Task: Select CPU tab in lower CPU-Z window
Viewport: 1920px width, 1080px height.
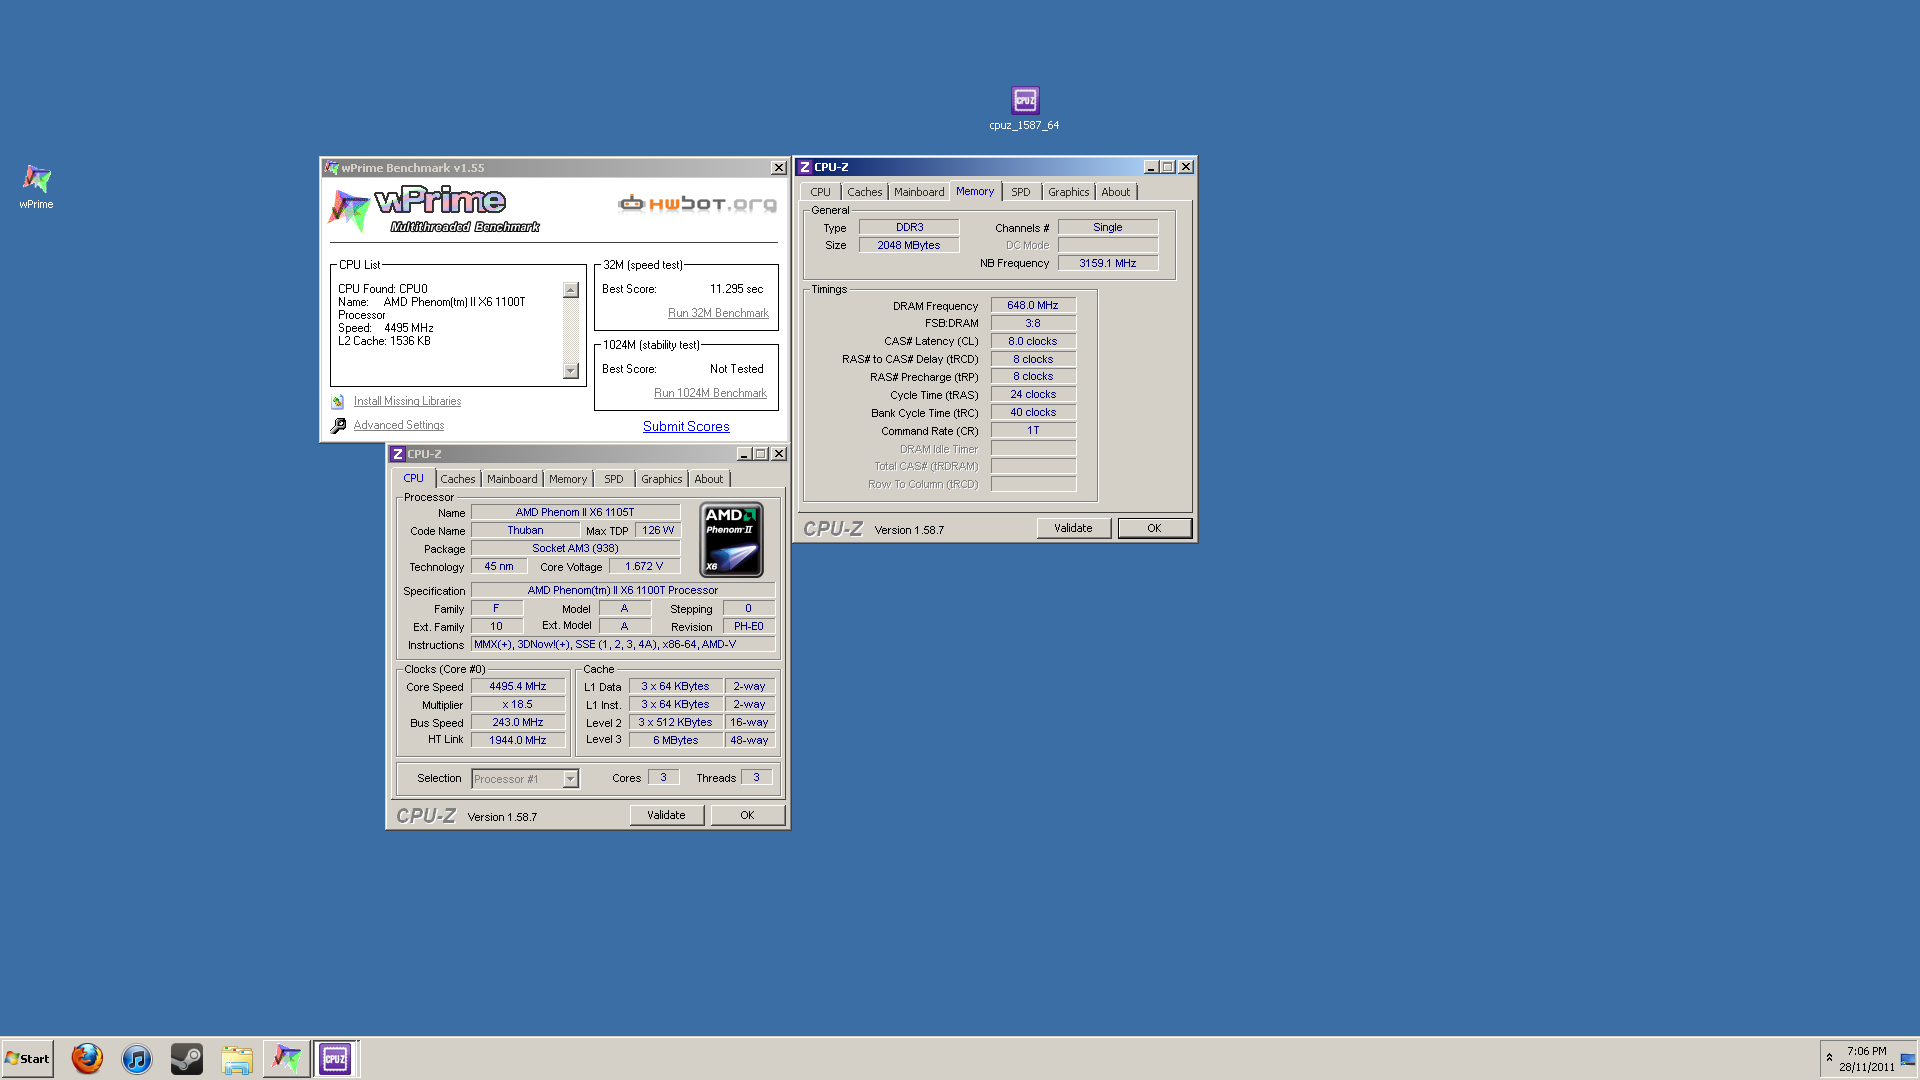Action: [413, 479]
